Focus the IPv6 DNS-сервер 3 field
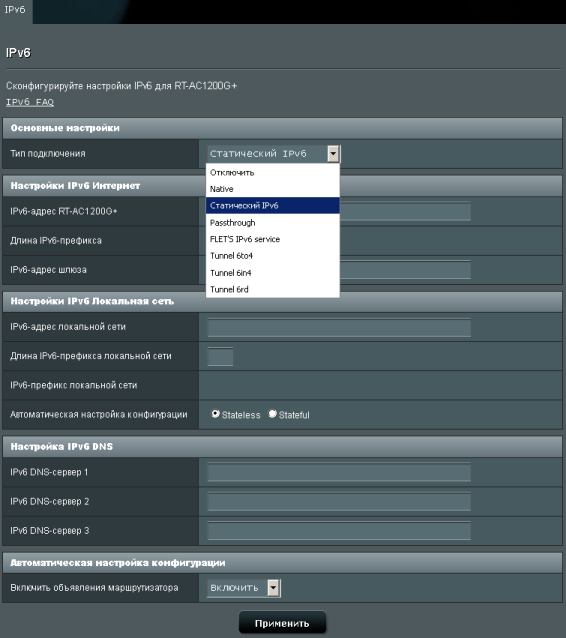The width and height of the screenshot is (566, 638). tap(339, 531)
